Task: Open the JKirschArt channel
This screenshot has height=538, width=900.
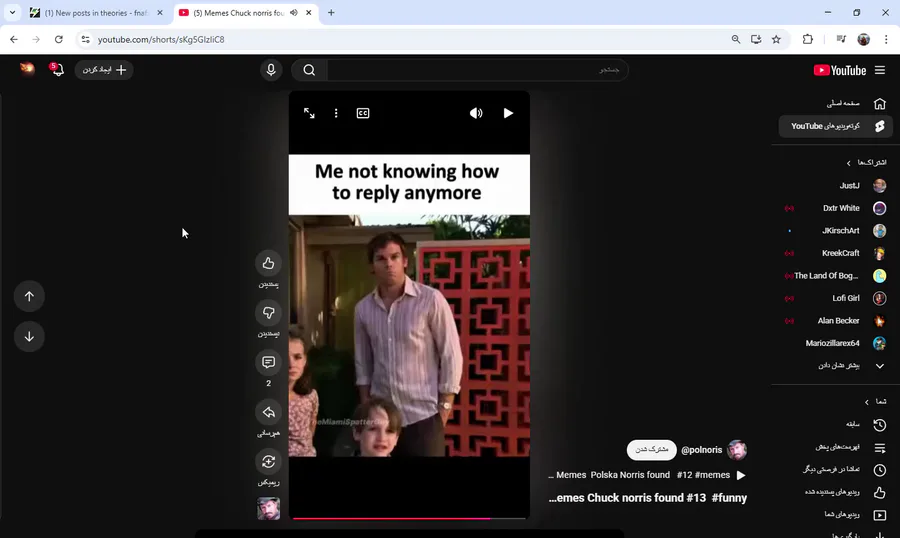Action: (835, 230)
